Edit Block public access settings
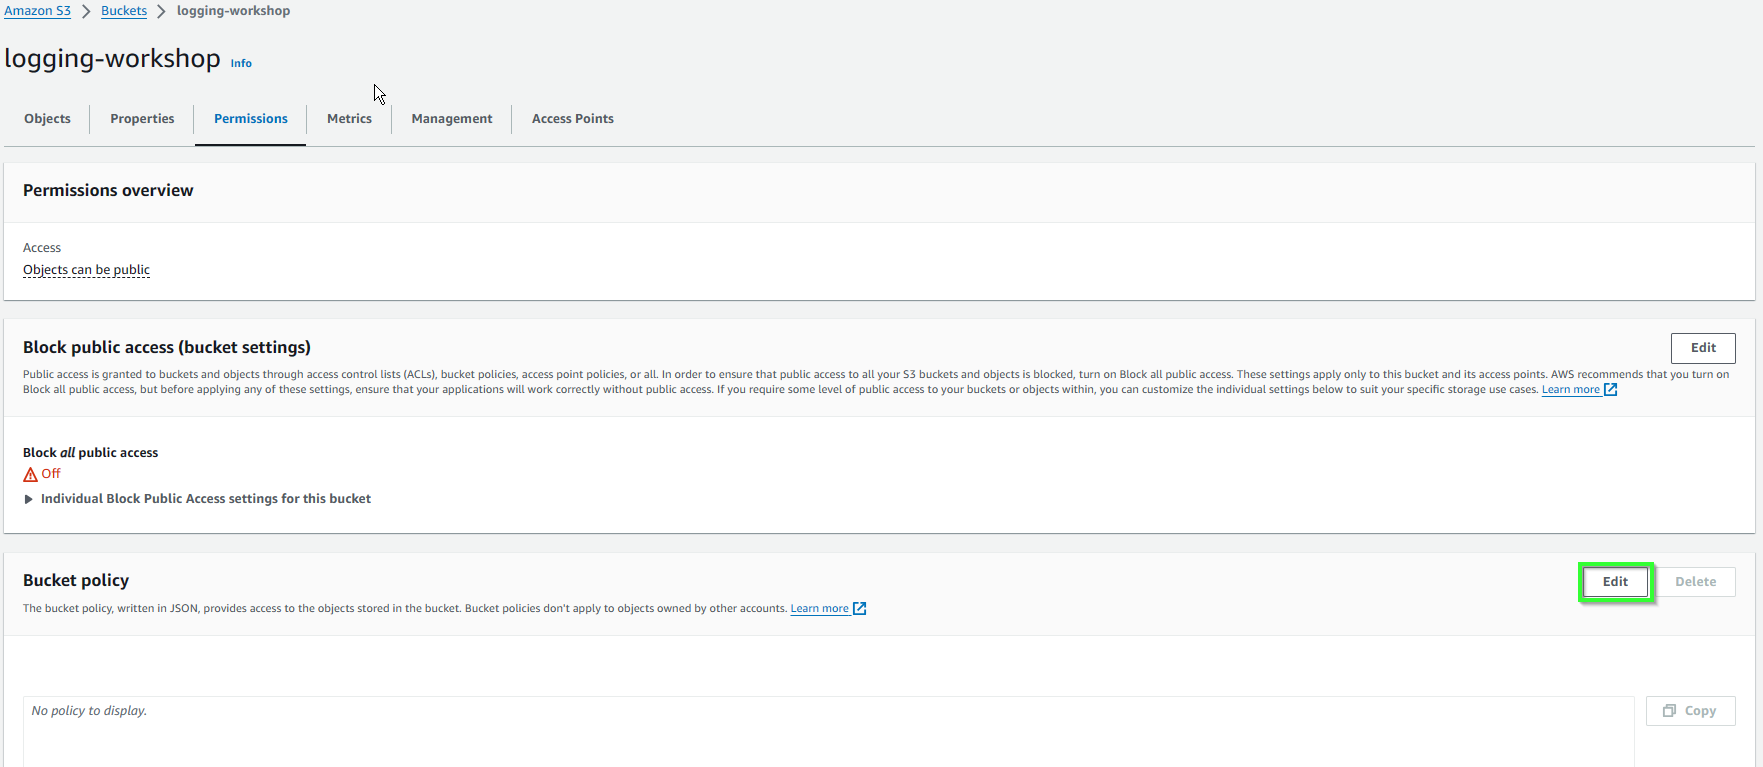The height and width of the screenshot is (767, 1763). click(x=1703, y=348)
